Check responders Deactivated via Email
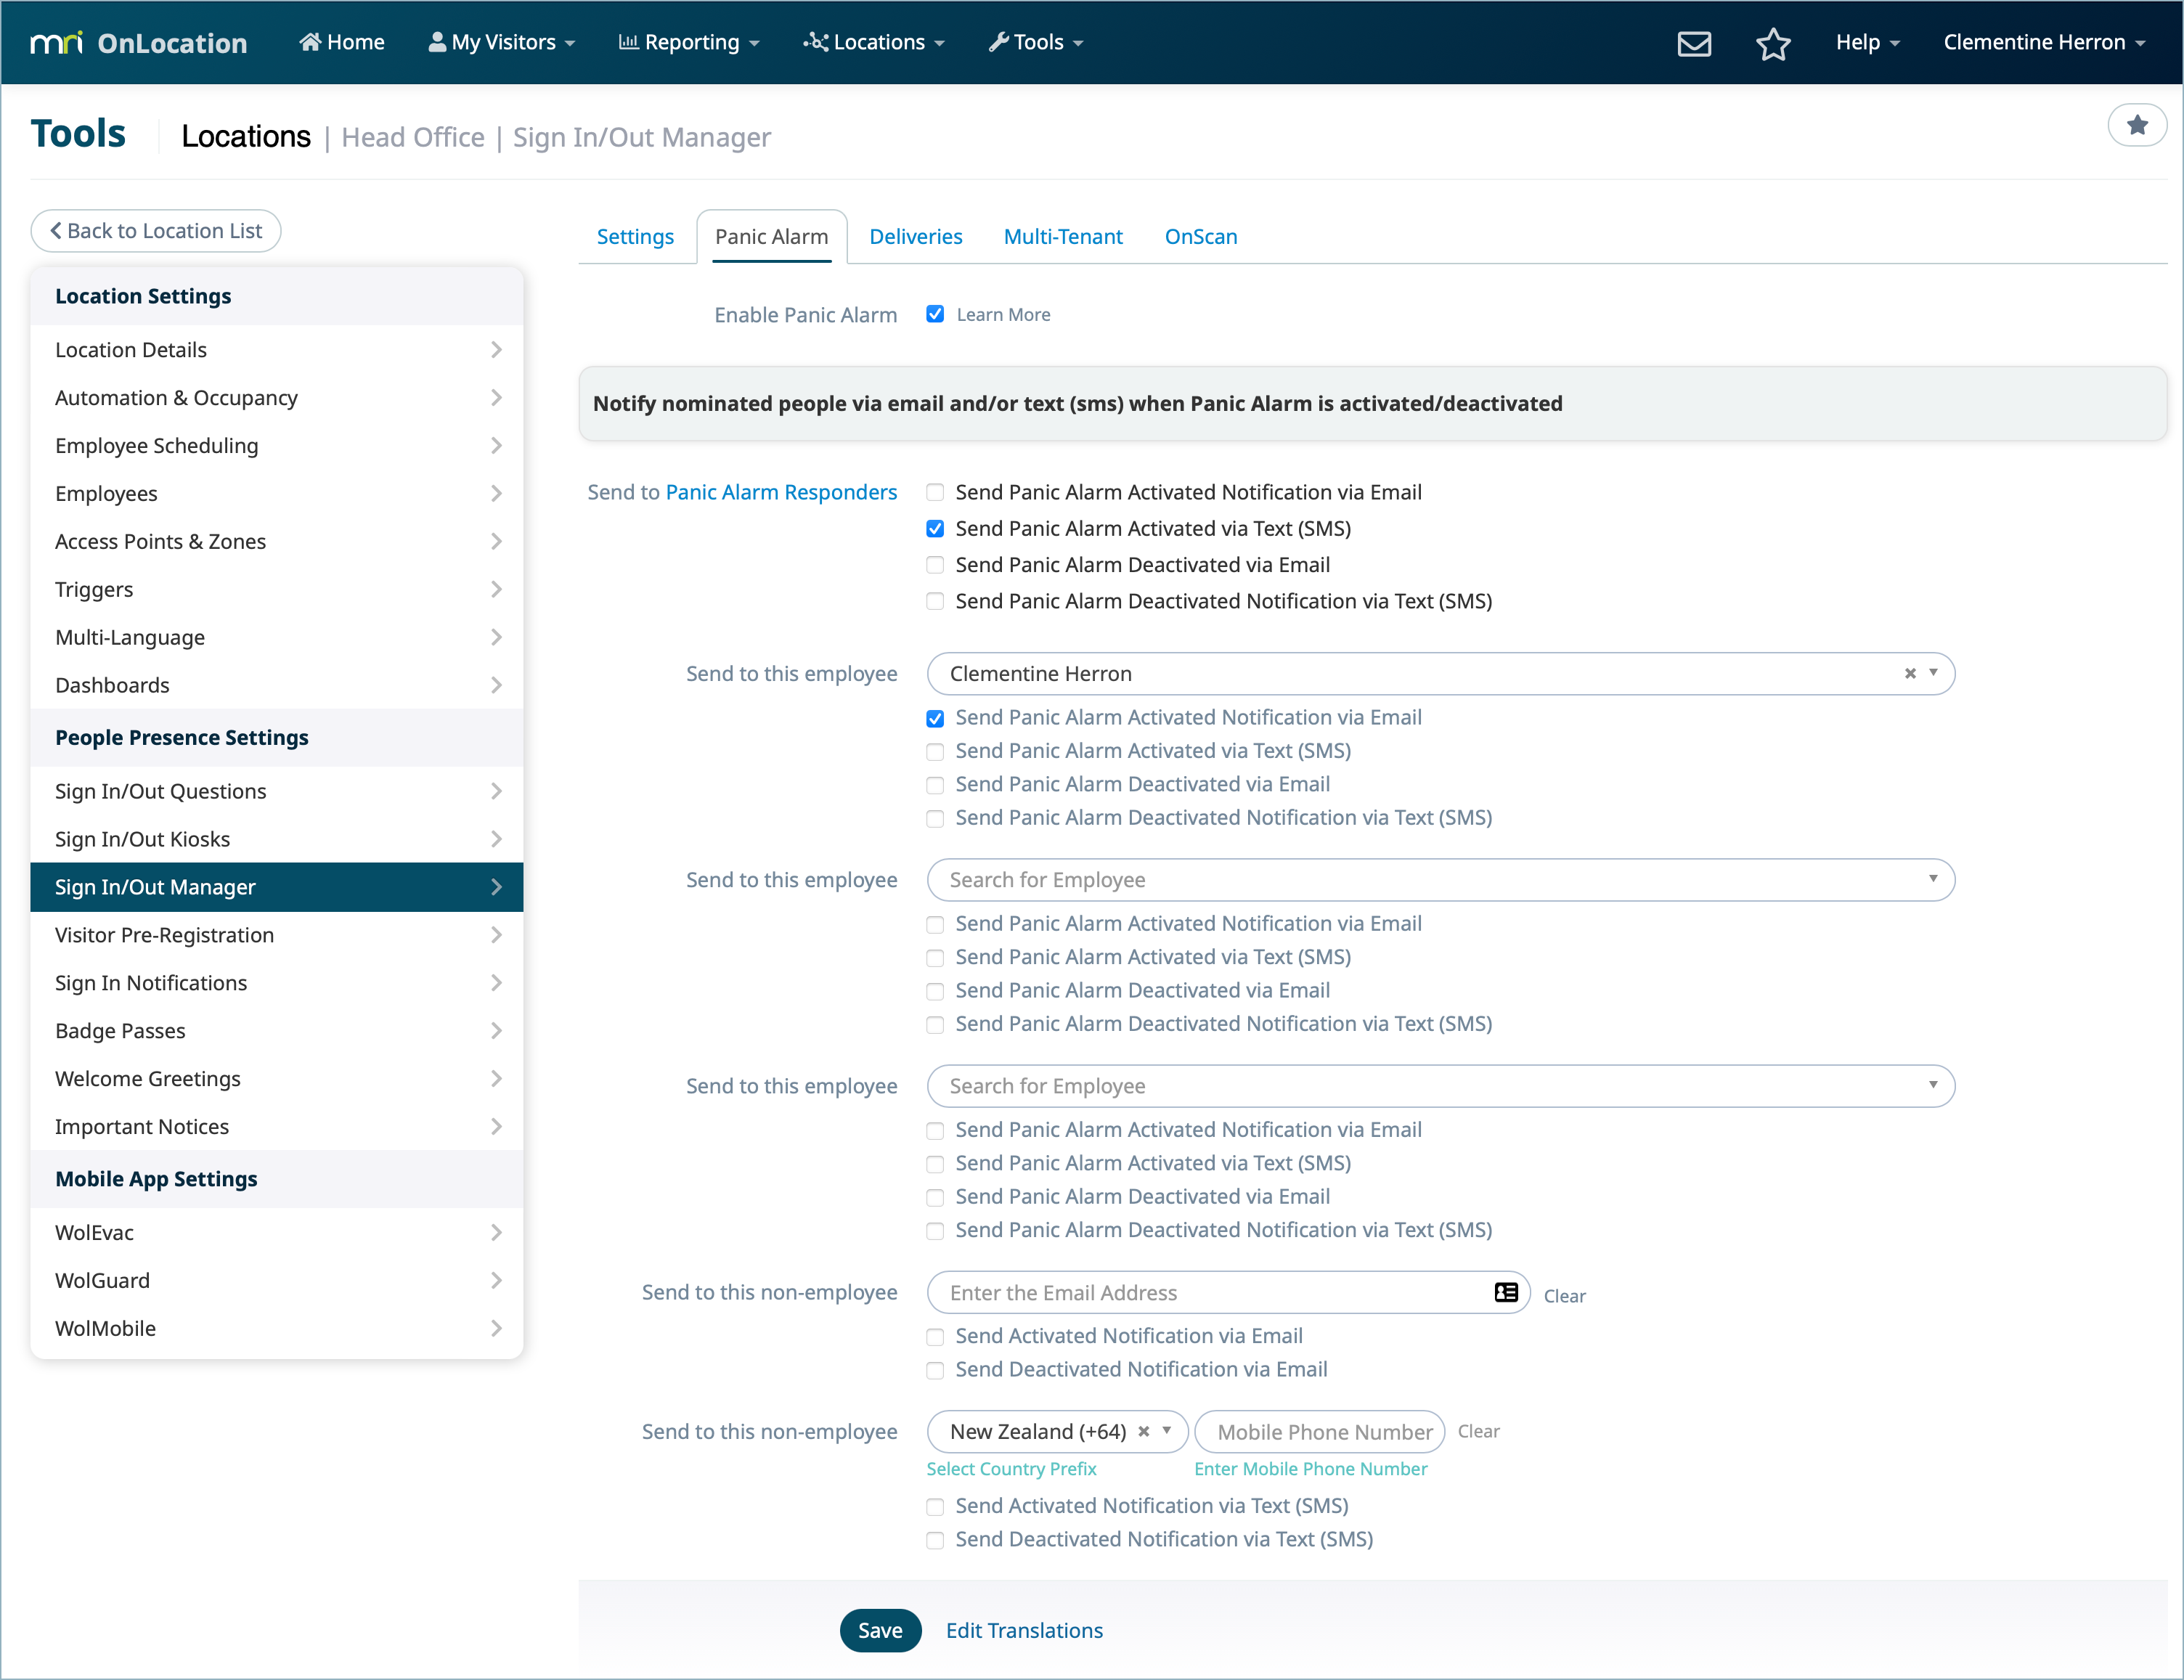Screen dimensions: 2184x1680 [934, 566]
